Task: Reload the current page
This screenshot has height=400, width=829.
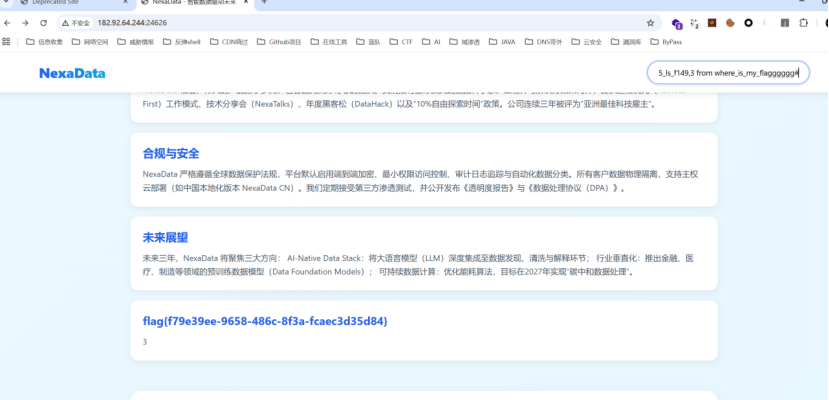Action: pos(43,22)
